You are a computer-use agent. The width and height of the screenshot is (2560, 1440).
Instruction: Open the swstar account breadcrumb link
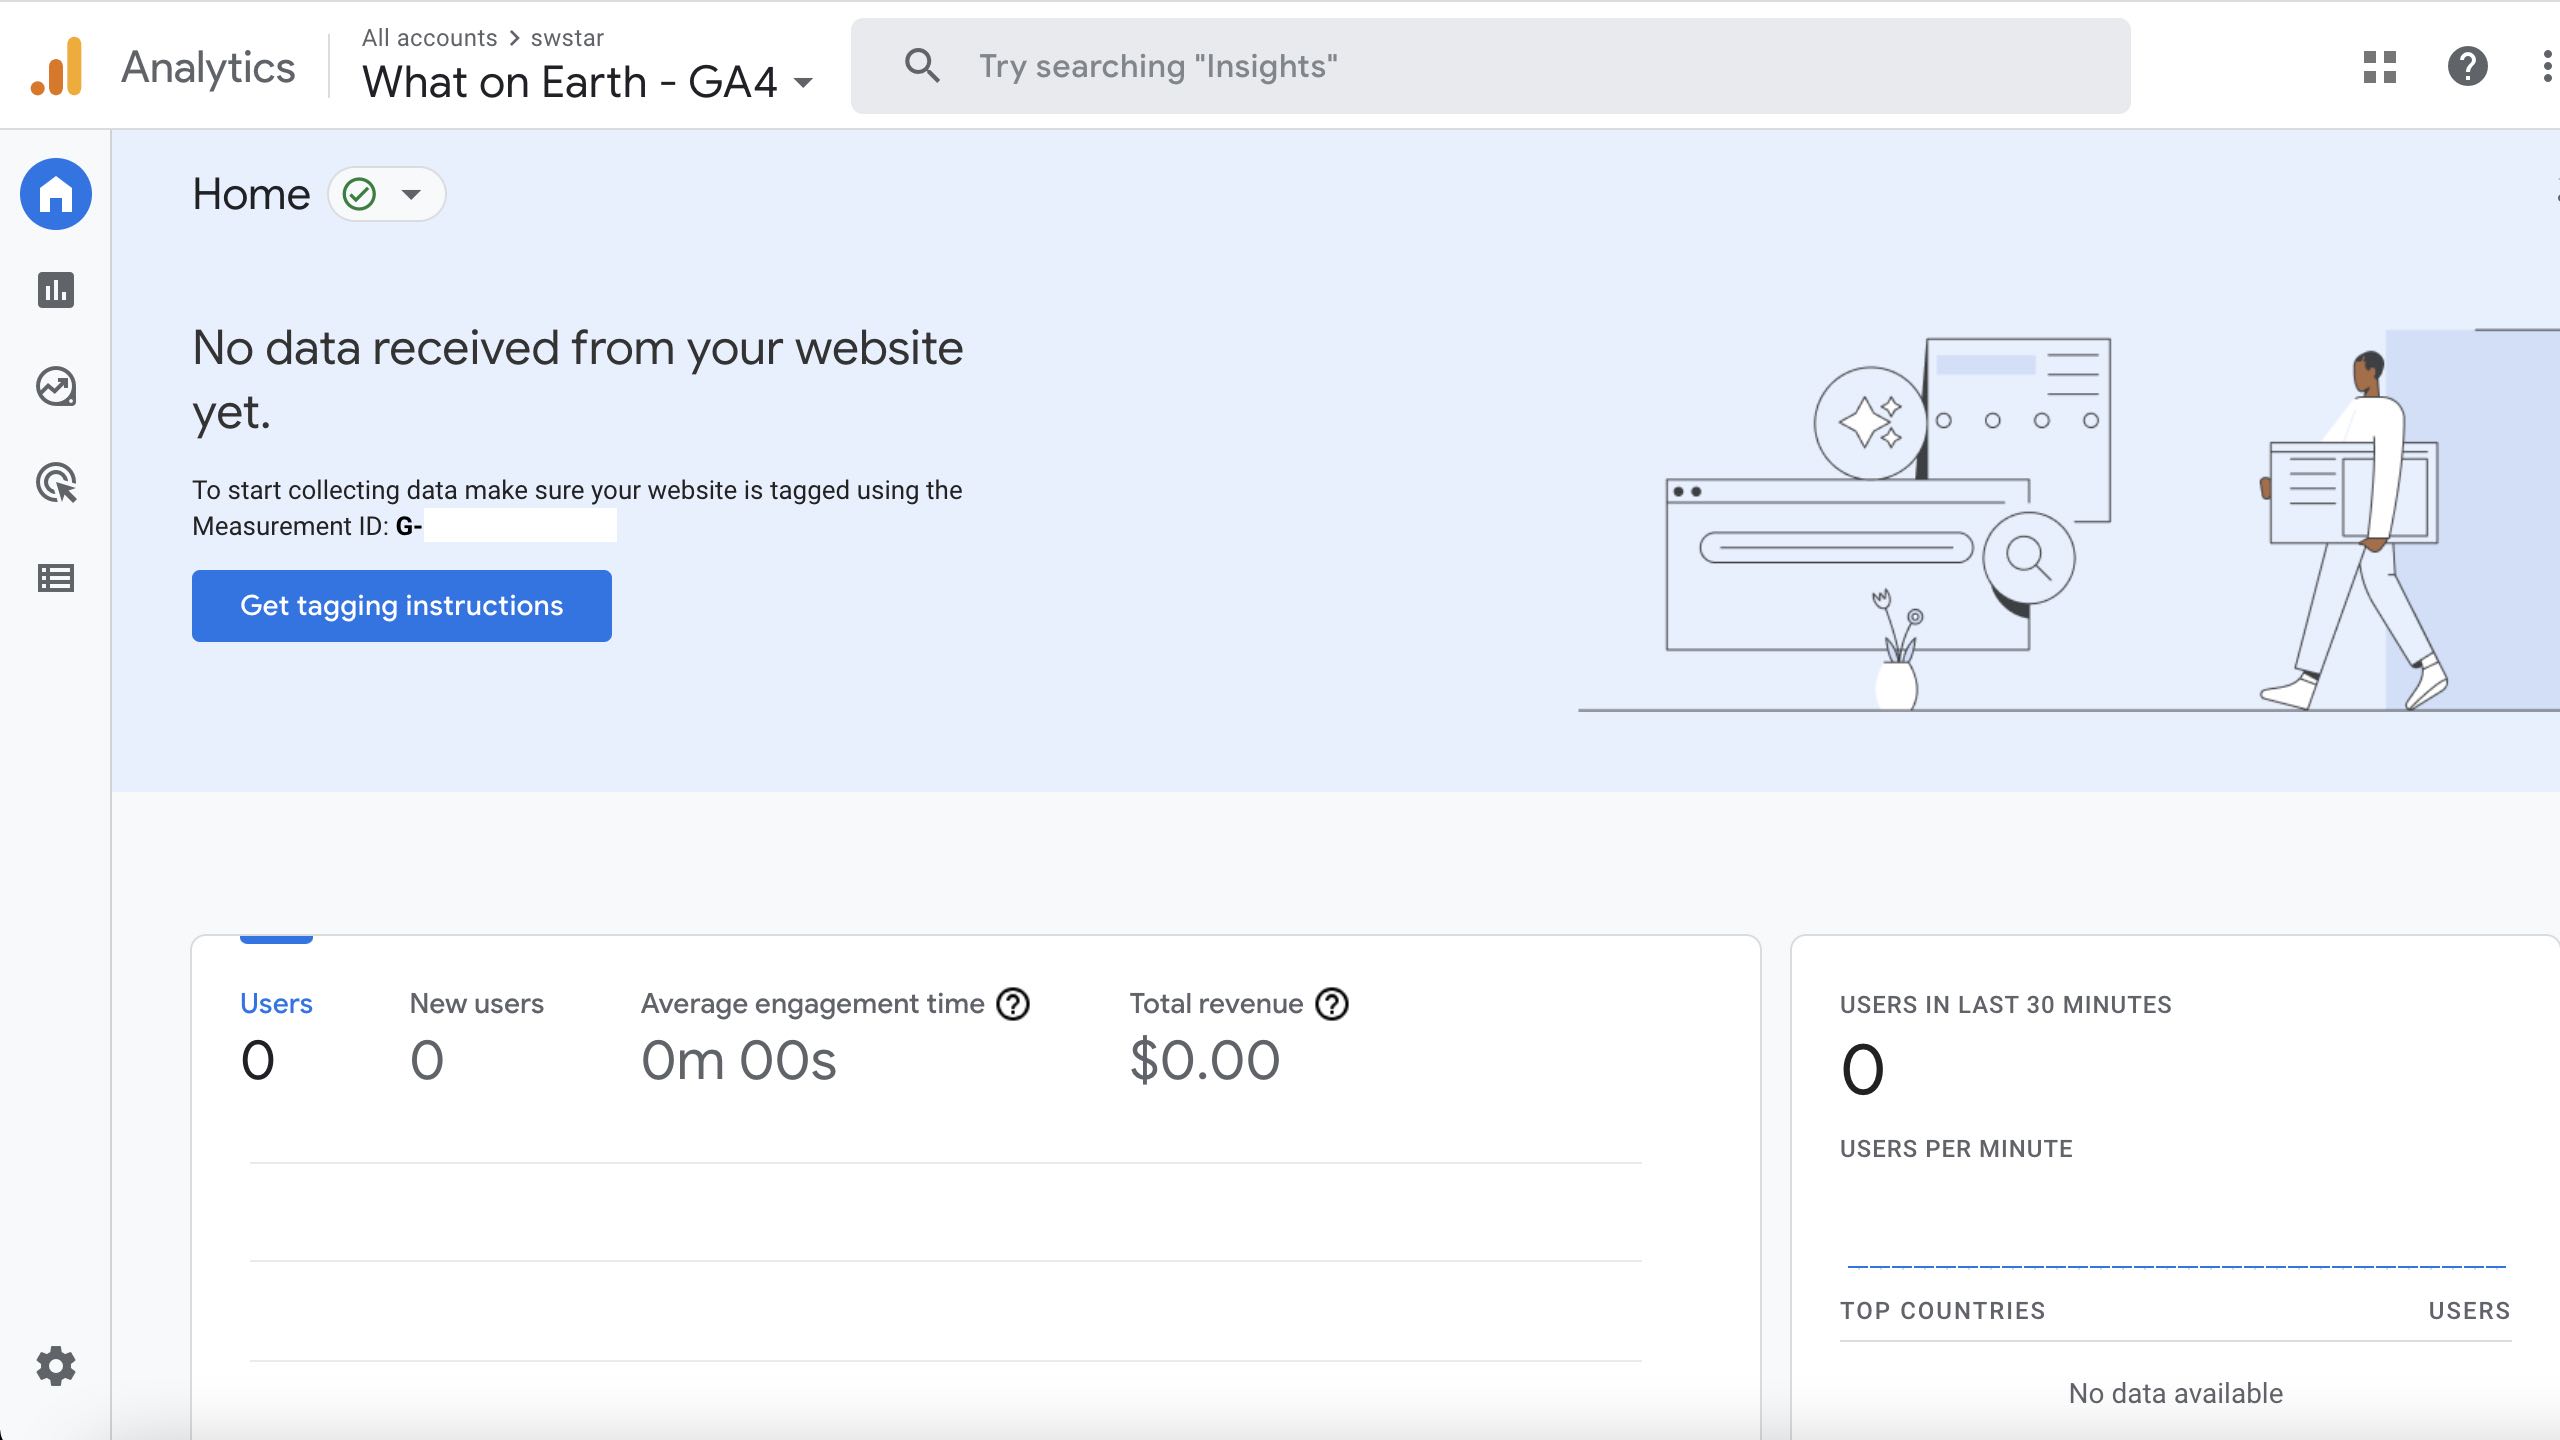coord(566,37)
